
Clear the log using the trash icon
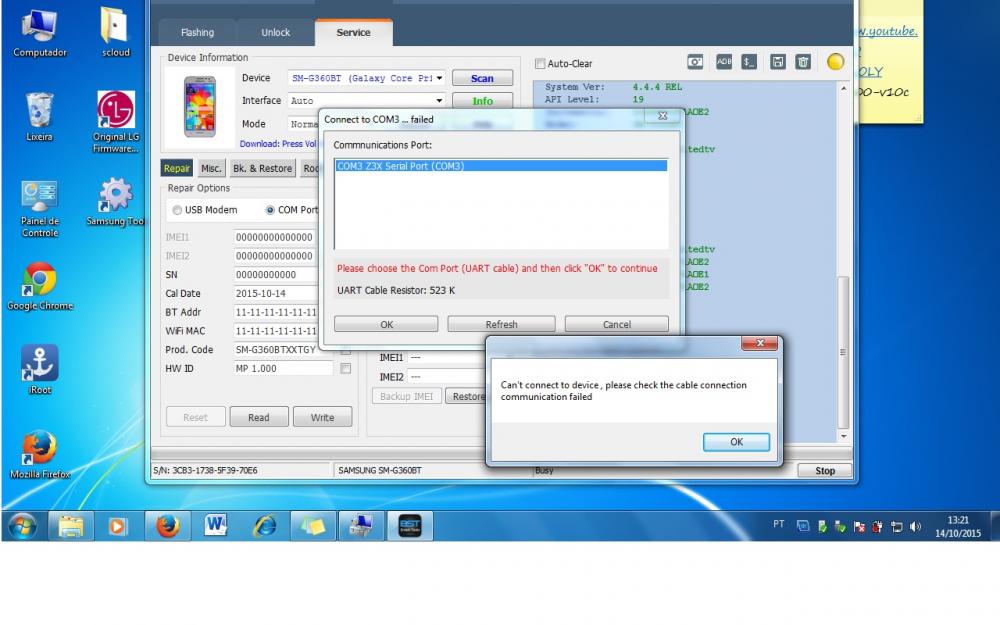tap(803, 62)
